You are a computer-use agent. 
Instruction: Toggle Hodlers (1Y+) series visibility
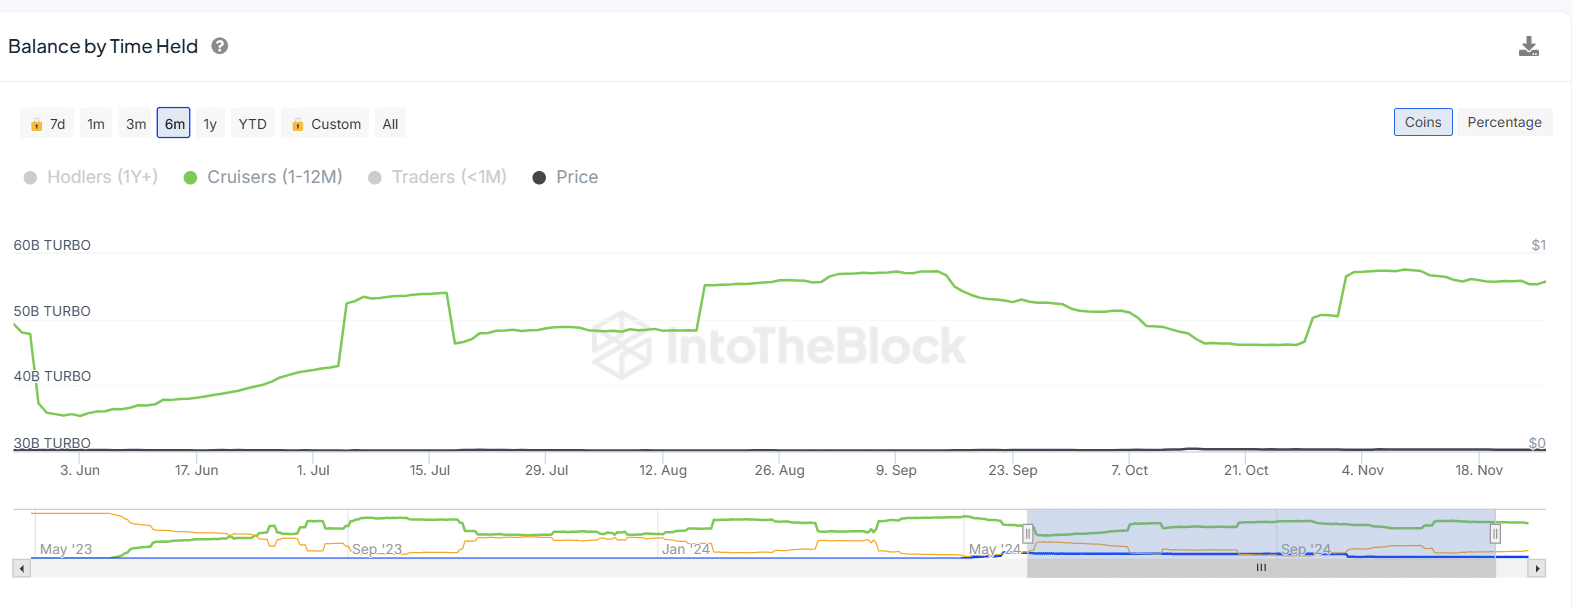[x=90, y=177]
